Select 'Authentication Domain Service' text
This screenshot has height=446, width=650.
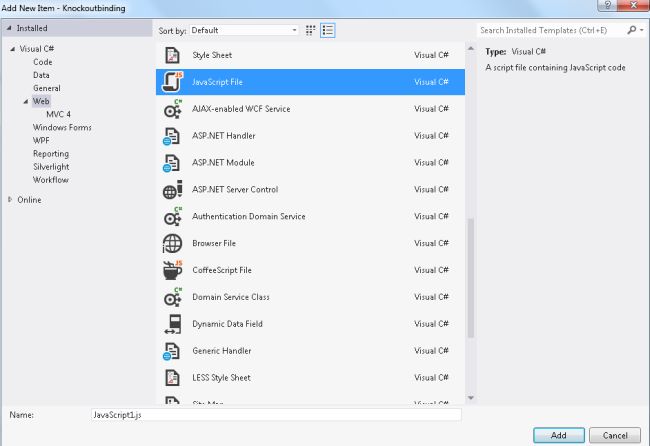click(249, 216)
